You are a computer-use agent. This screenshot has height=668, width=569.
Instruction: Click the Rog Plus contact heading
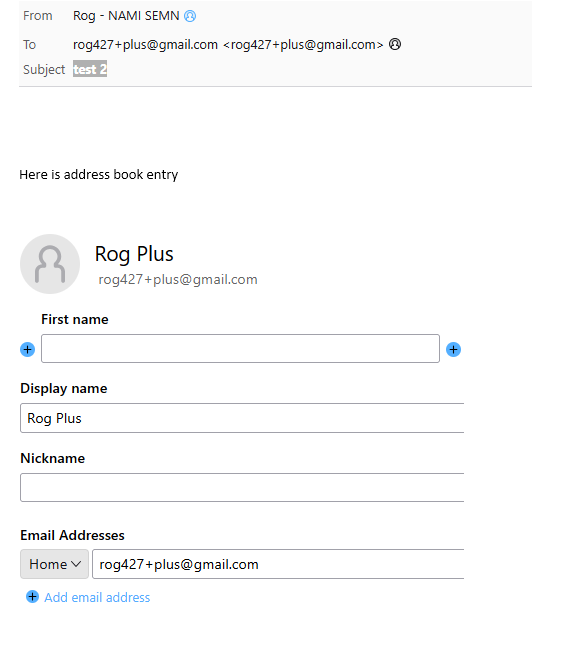pos(134,254)
